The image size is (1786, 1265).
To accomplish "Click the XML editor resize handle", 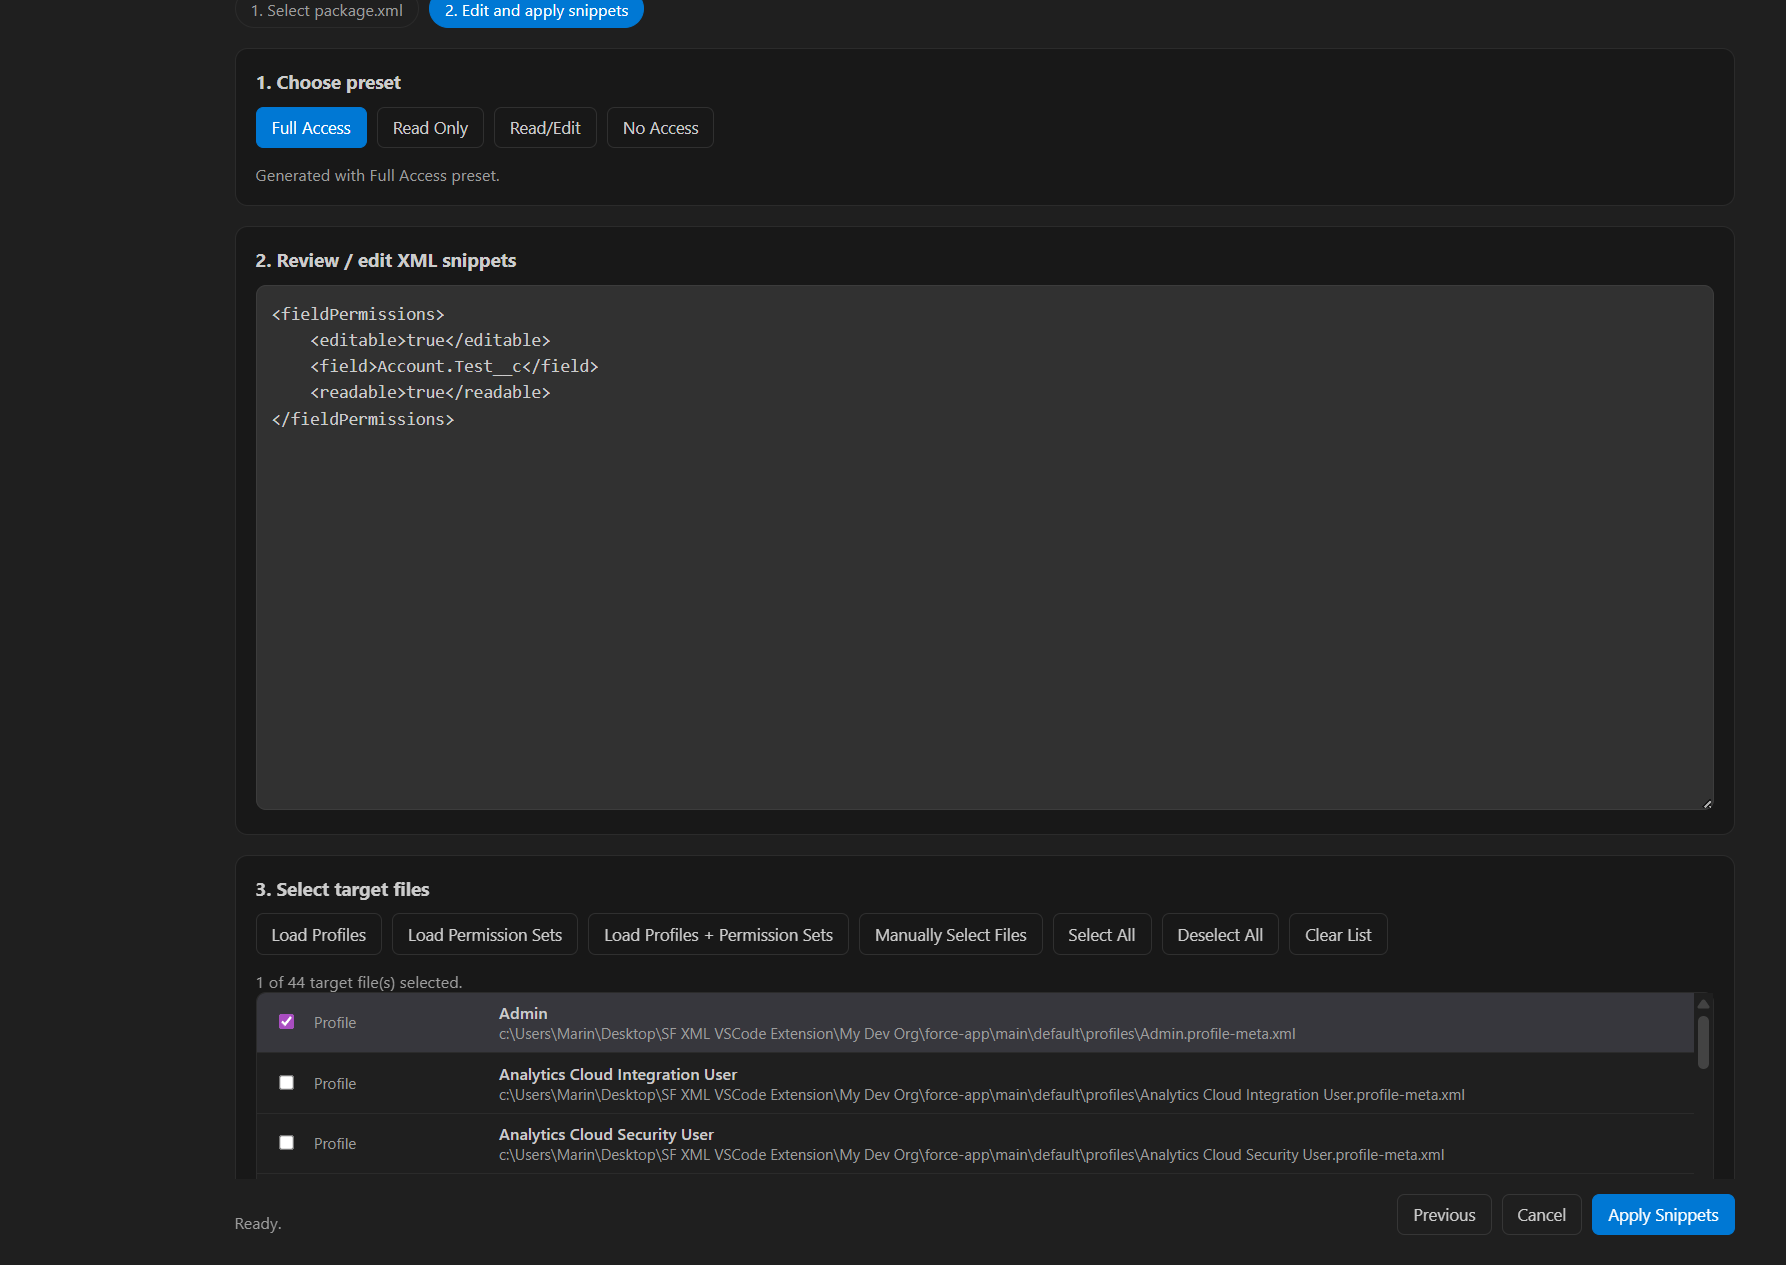I will [1707, 803].
